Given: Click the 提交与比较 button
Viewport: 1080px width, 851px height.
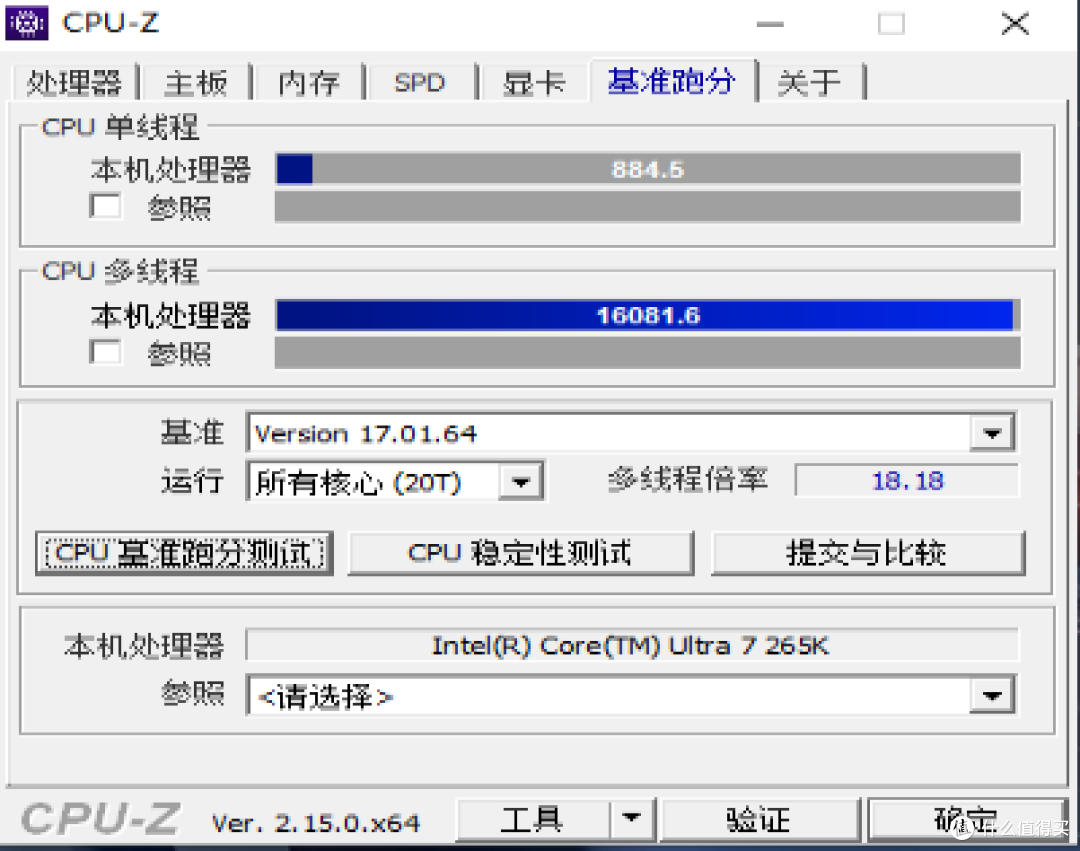Looking at the screenshot, I should click(x=867, y=553).
